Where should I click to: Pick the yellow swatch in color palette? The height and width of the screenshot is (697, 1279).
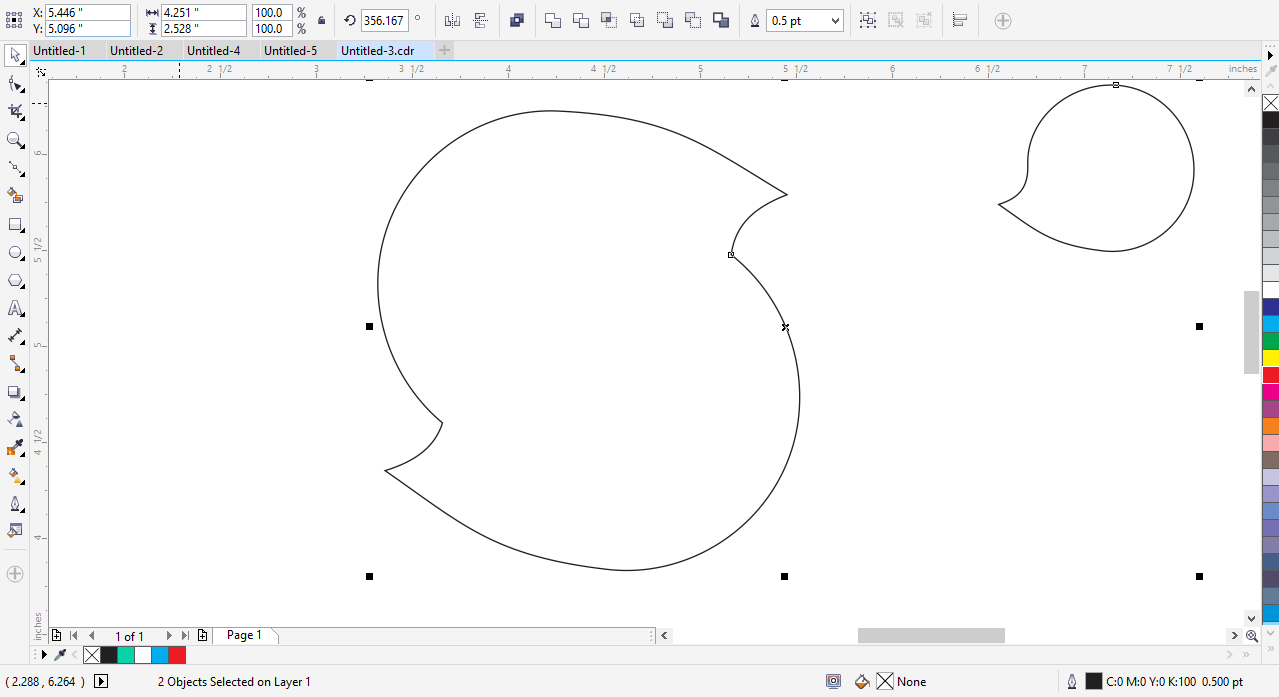[1270, 358]
